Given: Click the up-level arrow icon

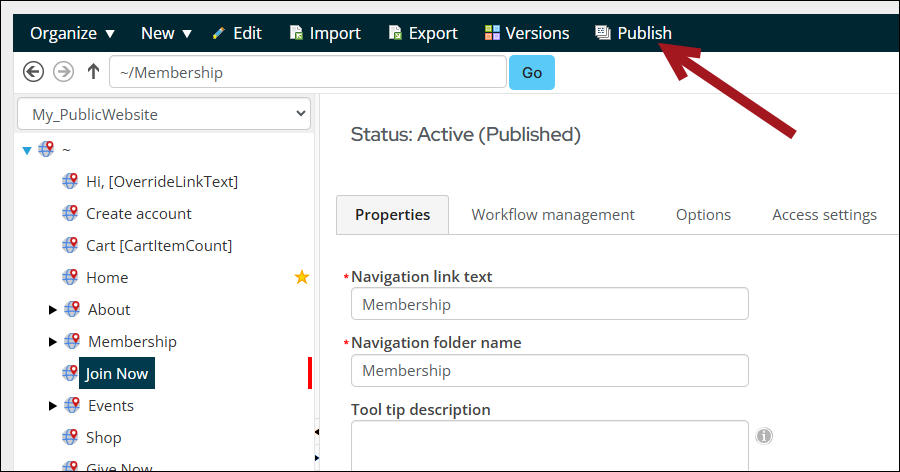Looking at the screenshot, I should click(x=93, y=72).
